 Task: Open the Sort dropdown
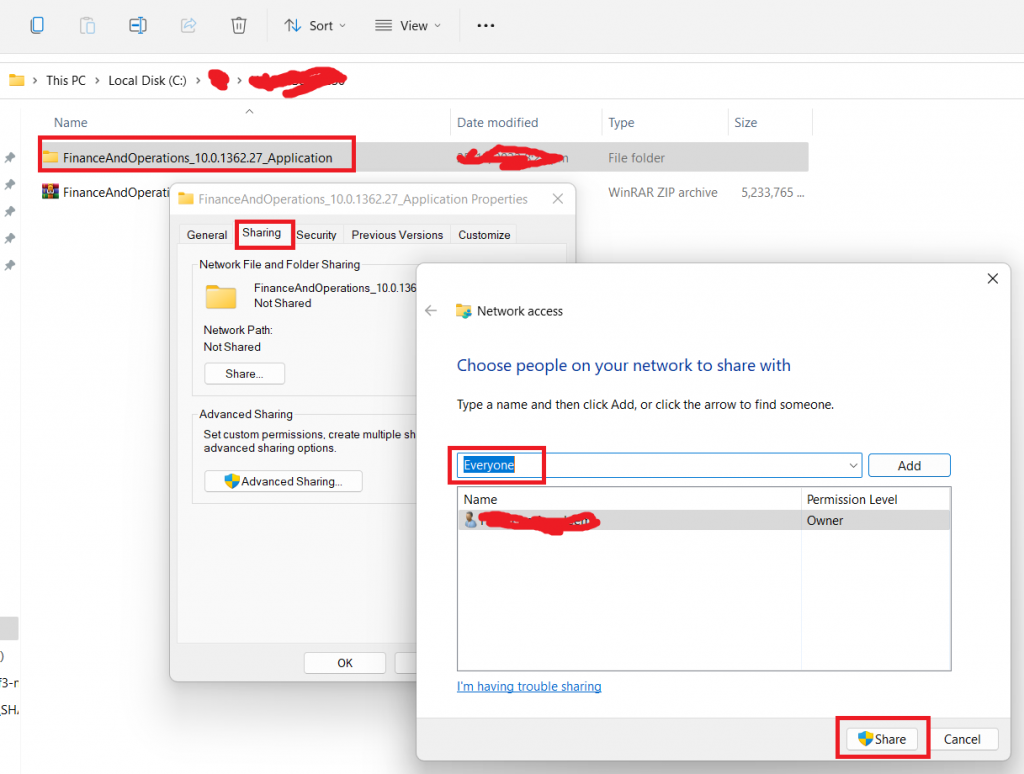tap(315, 25)
